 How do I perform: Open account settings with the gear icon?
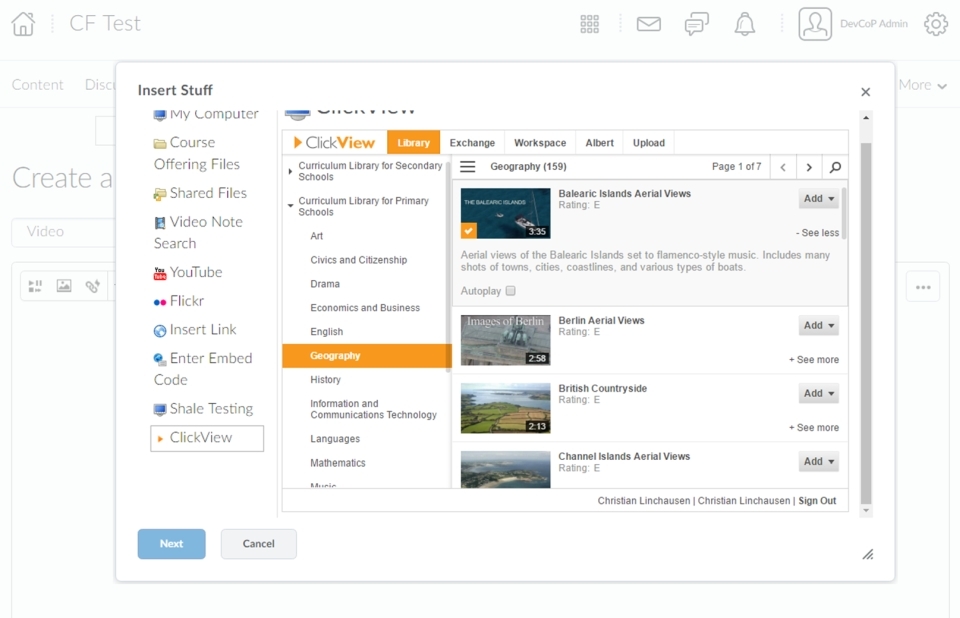(x=936, y=23)
